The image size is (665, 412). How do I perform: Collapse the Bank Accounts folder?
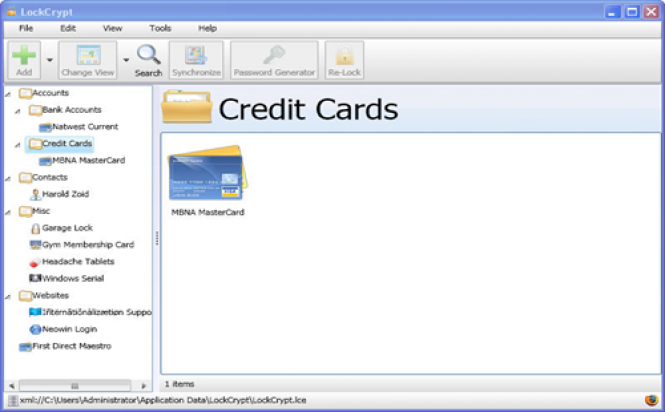coord(18,110)
